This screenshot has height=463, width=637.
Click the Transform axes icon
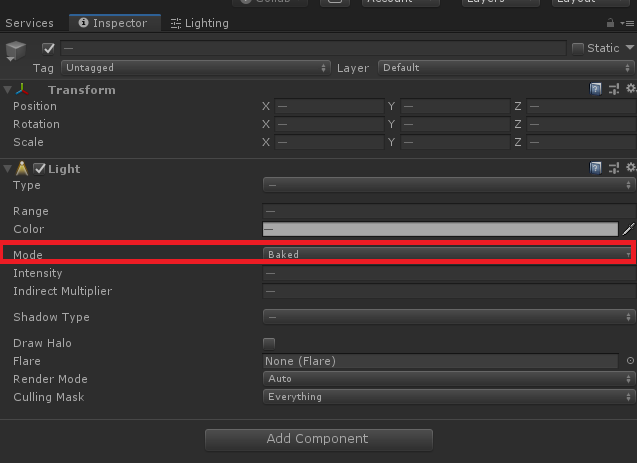click(22, 89)
